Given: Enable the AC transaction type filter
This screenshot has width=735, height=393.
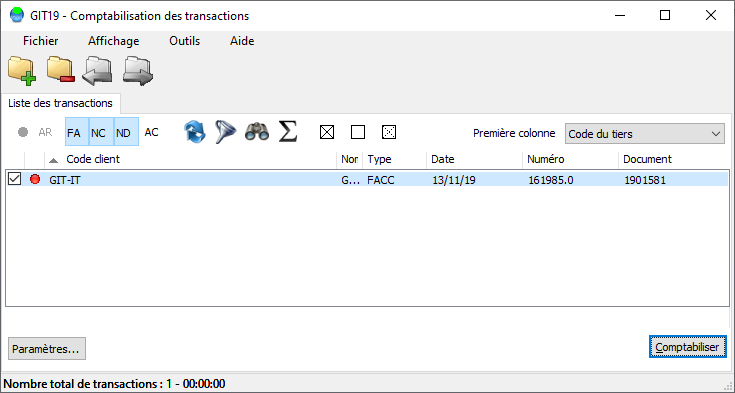Looking at the screenshot, I should (x=151, y=132).
